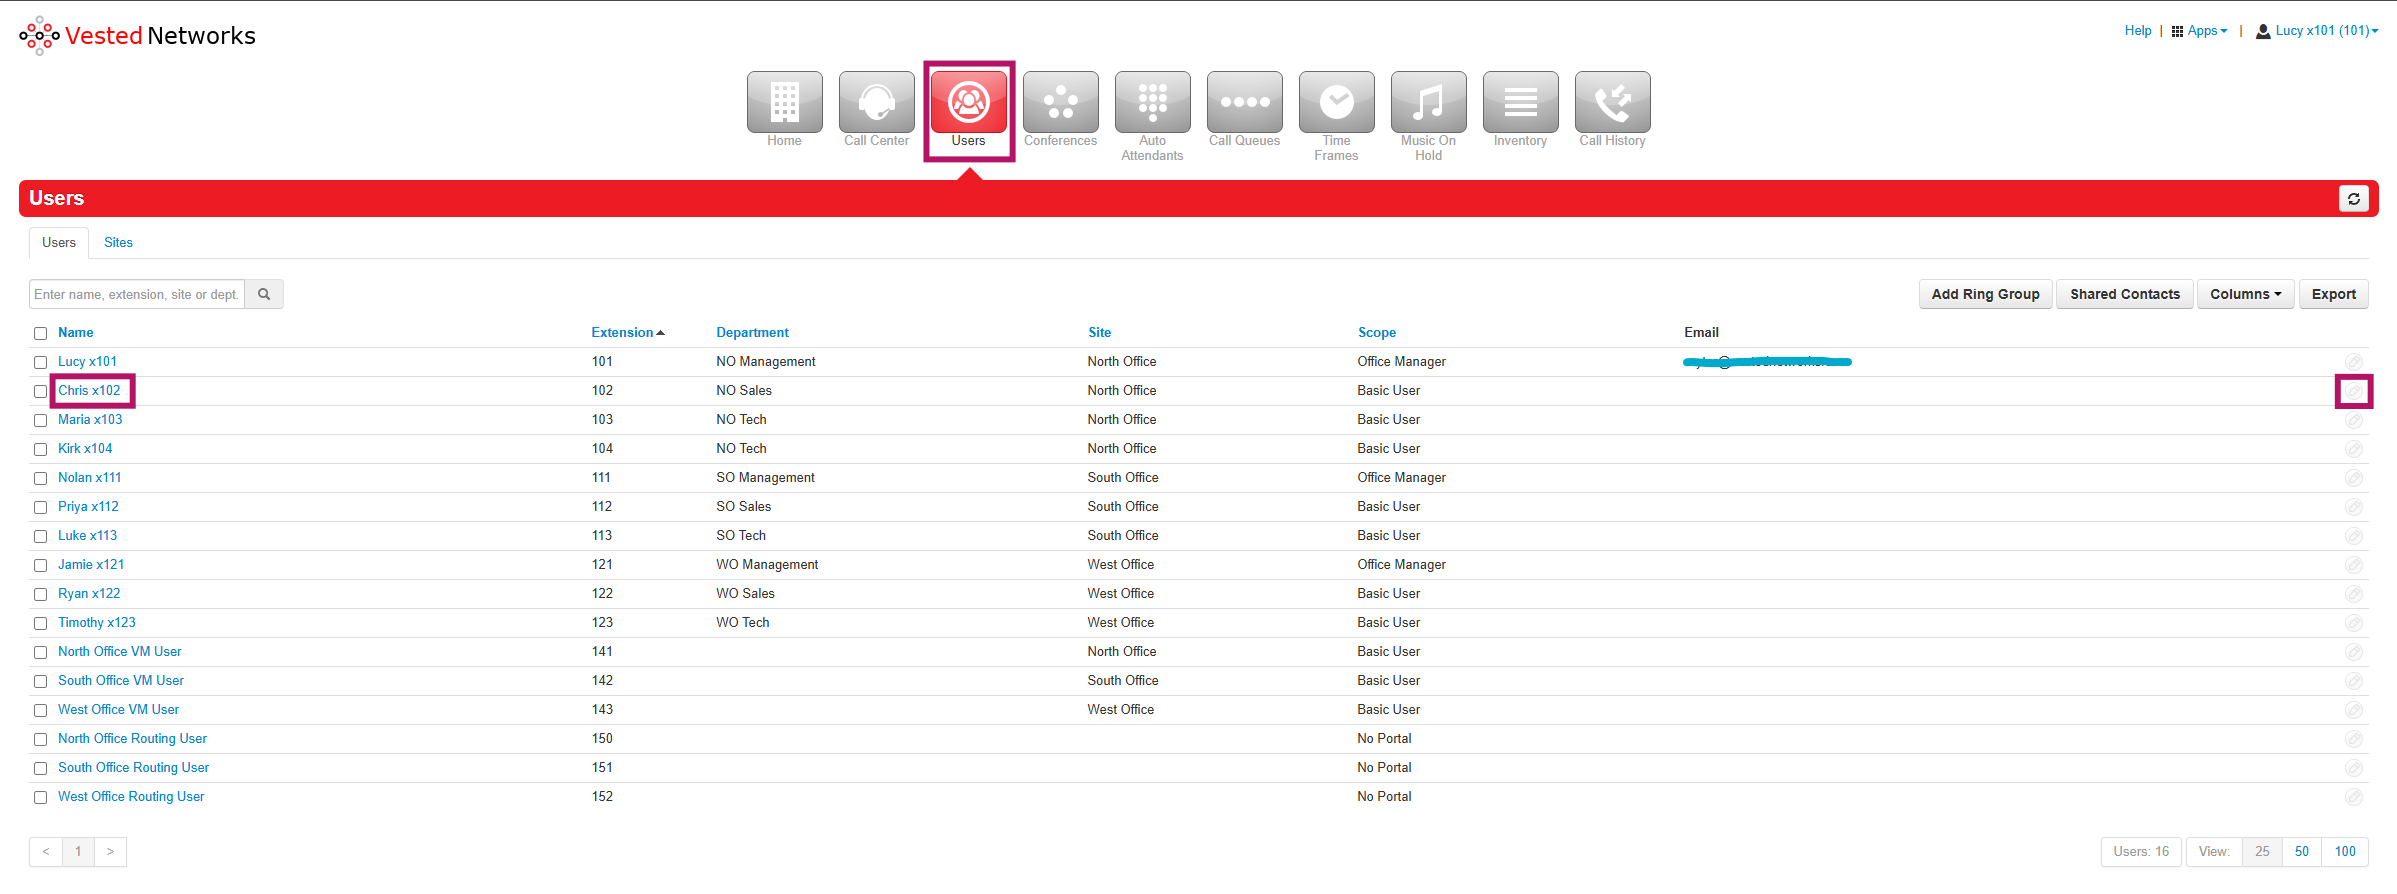Open the Call Center icon
The height and width of the screenshot is (894, 2397).
click(876, 103)
